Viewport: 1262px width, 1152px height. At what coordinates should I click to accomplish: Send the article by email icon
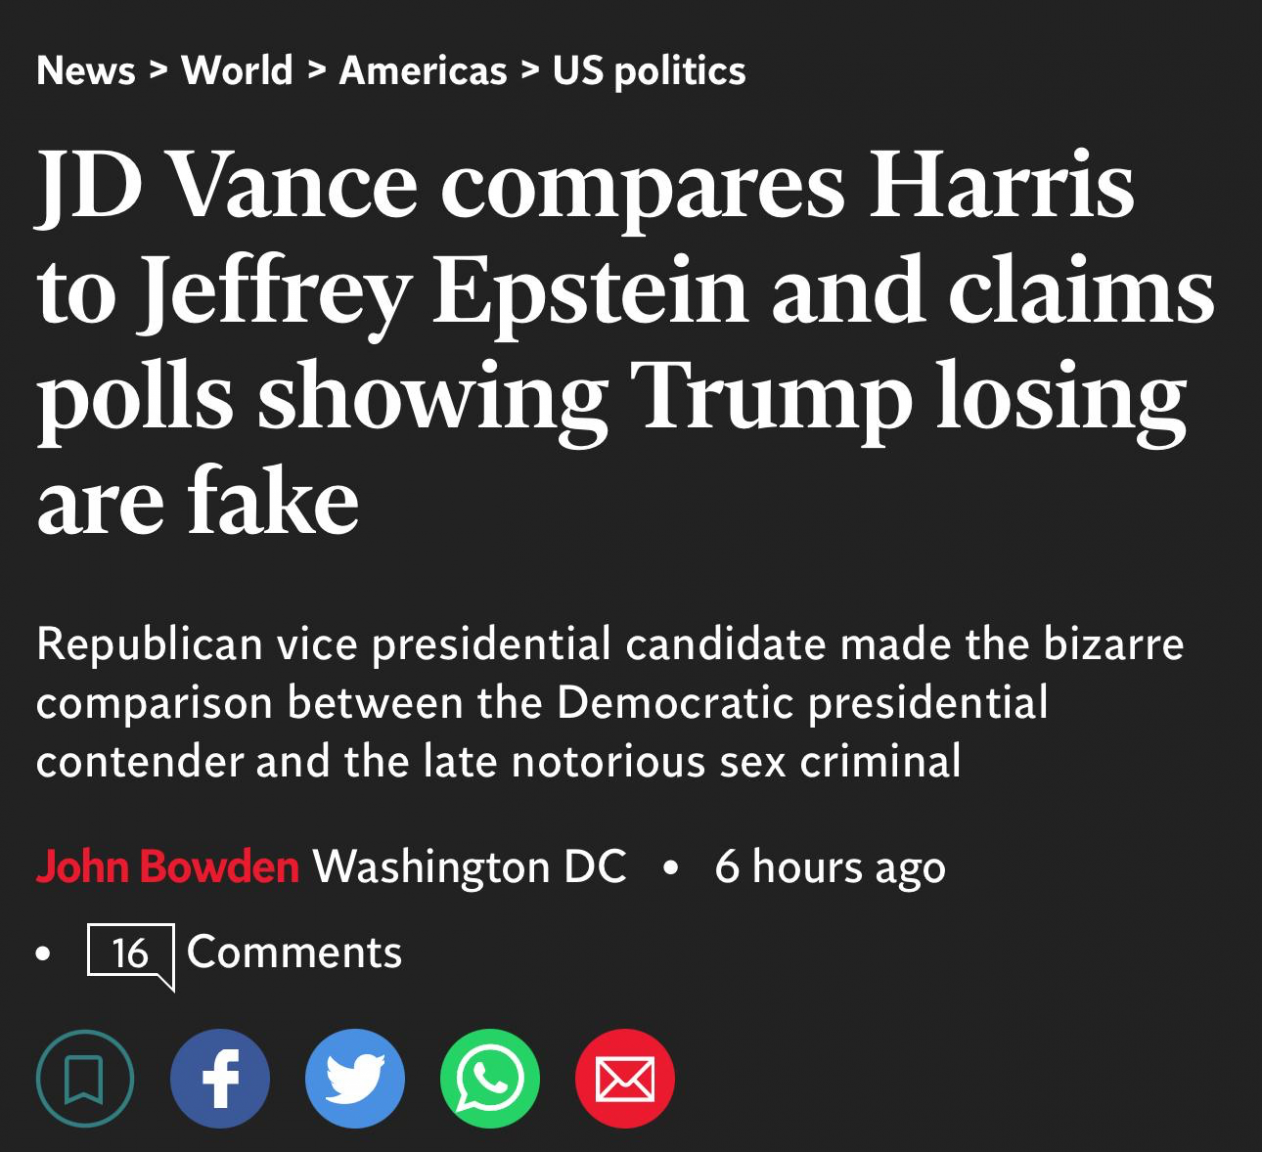coord(625,1079)
